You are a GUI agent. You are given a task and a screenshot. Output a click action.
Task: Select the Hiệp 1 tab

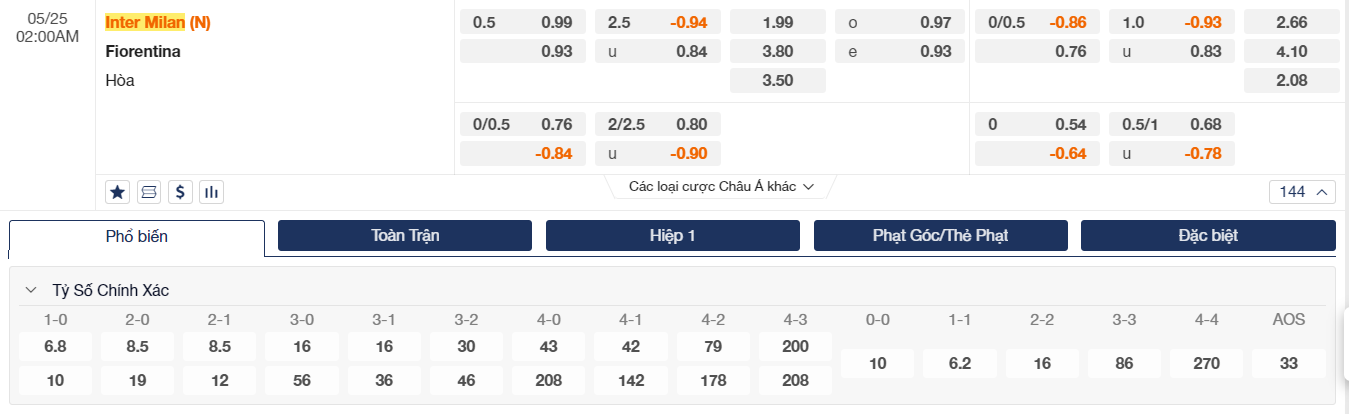[673, 236]
